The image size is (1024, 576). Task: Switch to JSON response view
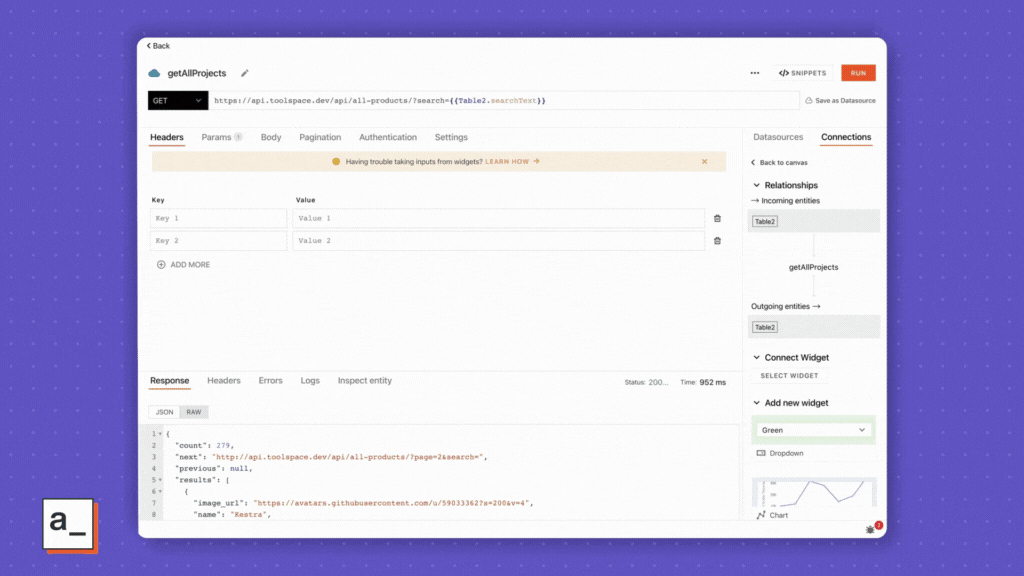[164, 412]
